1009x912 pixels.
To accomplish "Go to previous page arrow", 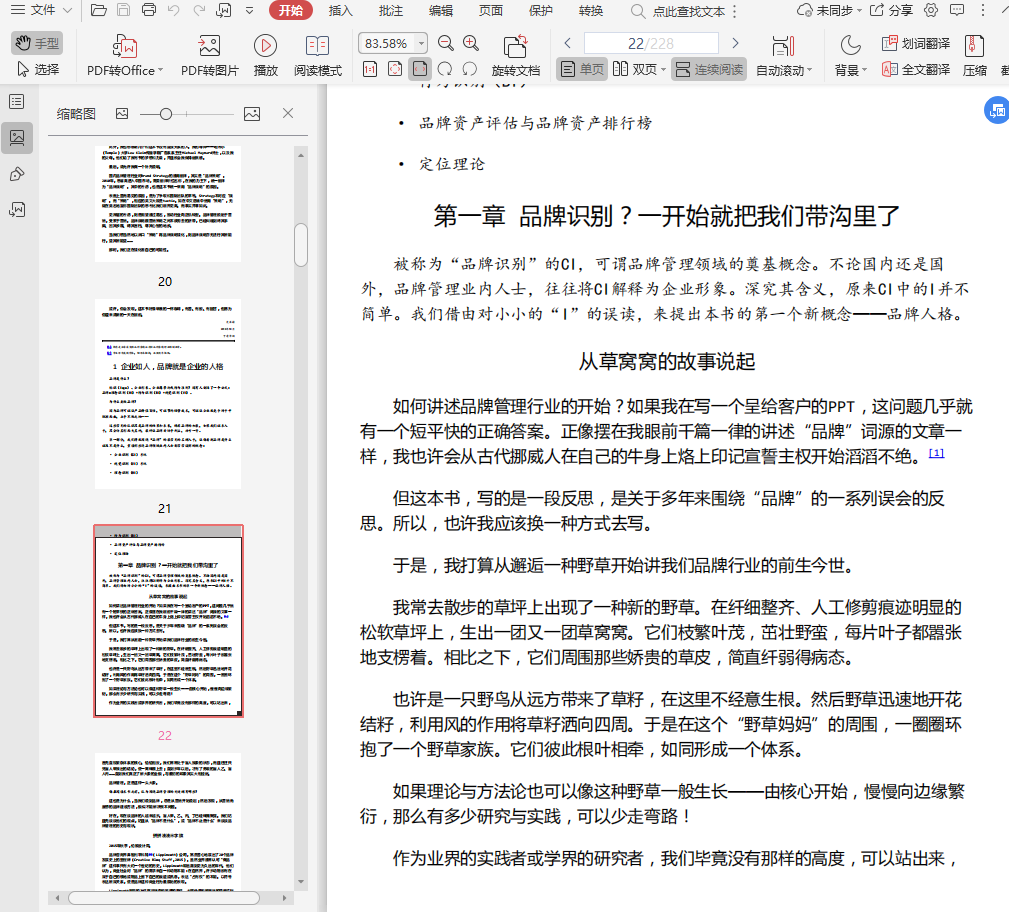I will [x=568, y=43].
